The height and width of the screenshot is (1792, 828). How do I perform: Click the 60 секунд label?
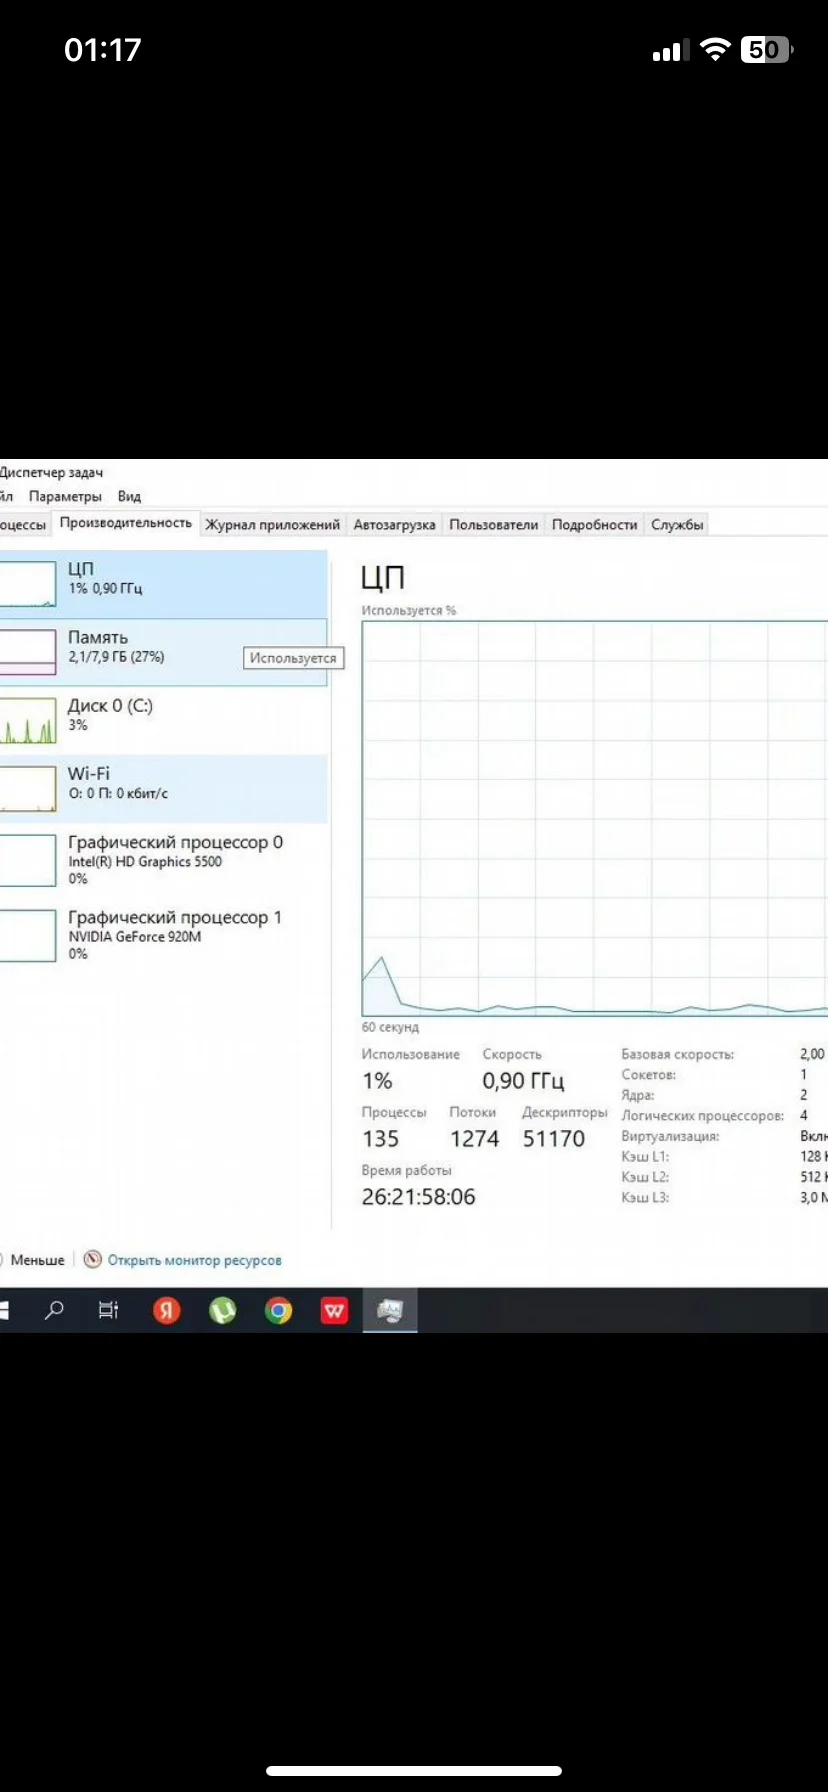point(390,1027)
